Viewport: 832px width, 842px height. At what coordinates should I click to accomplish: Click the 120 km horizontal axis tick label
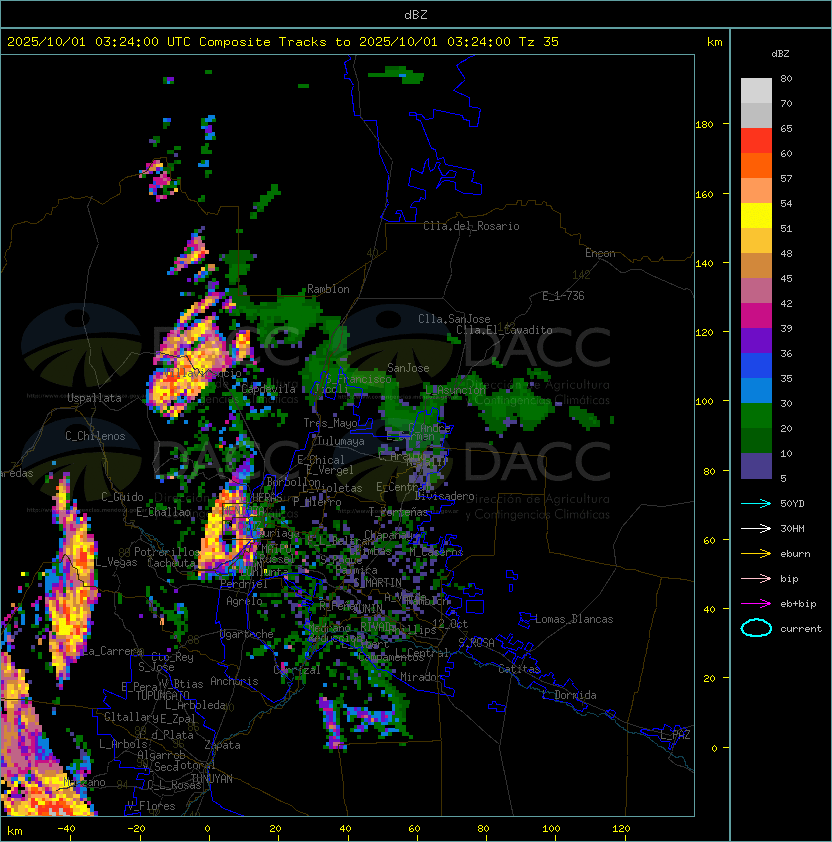[x=621, y=829]
